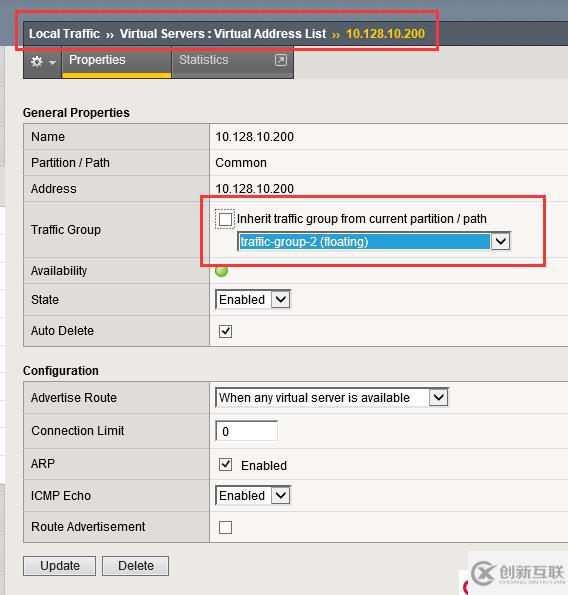Click the Configuration heading

click(61, 371)
